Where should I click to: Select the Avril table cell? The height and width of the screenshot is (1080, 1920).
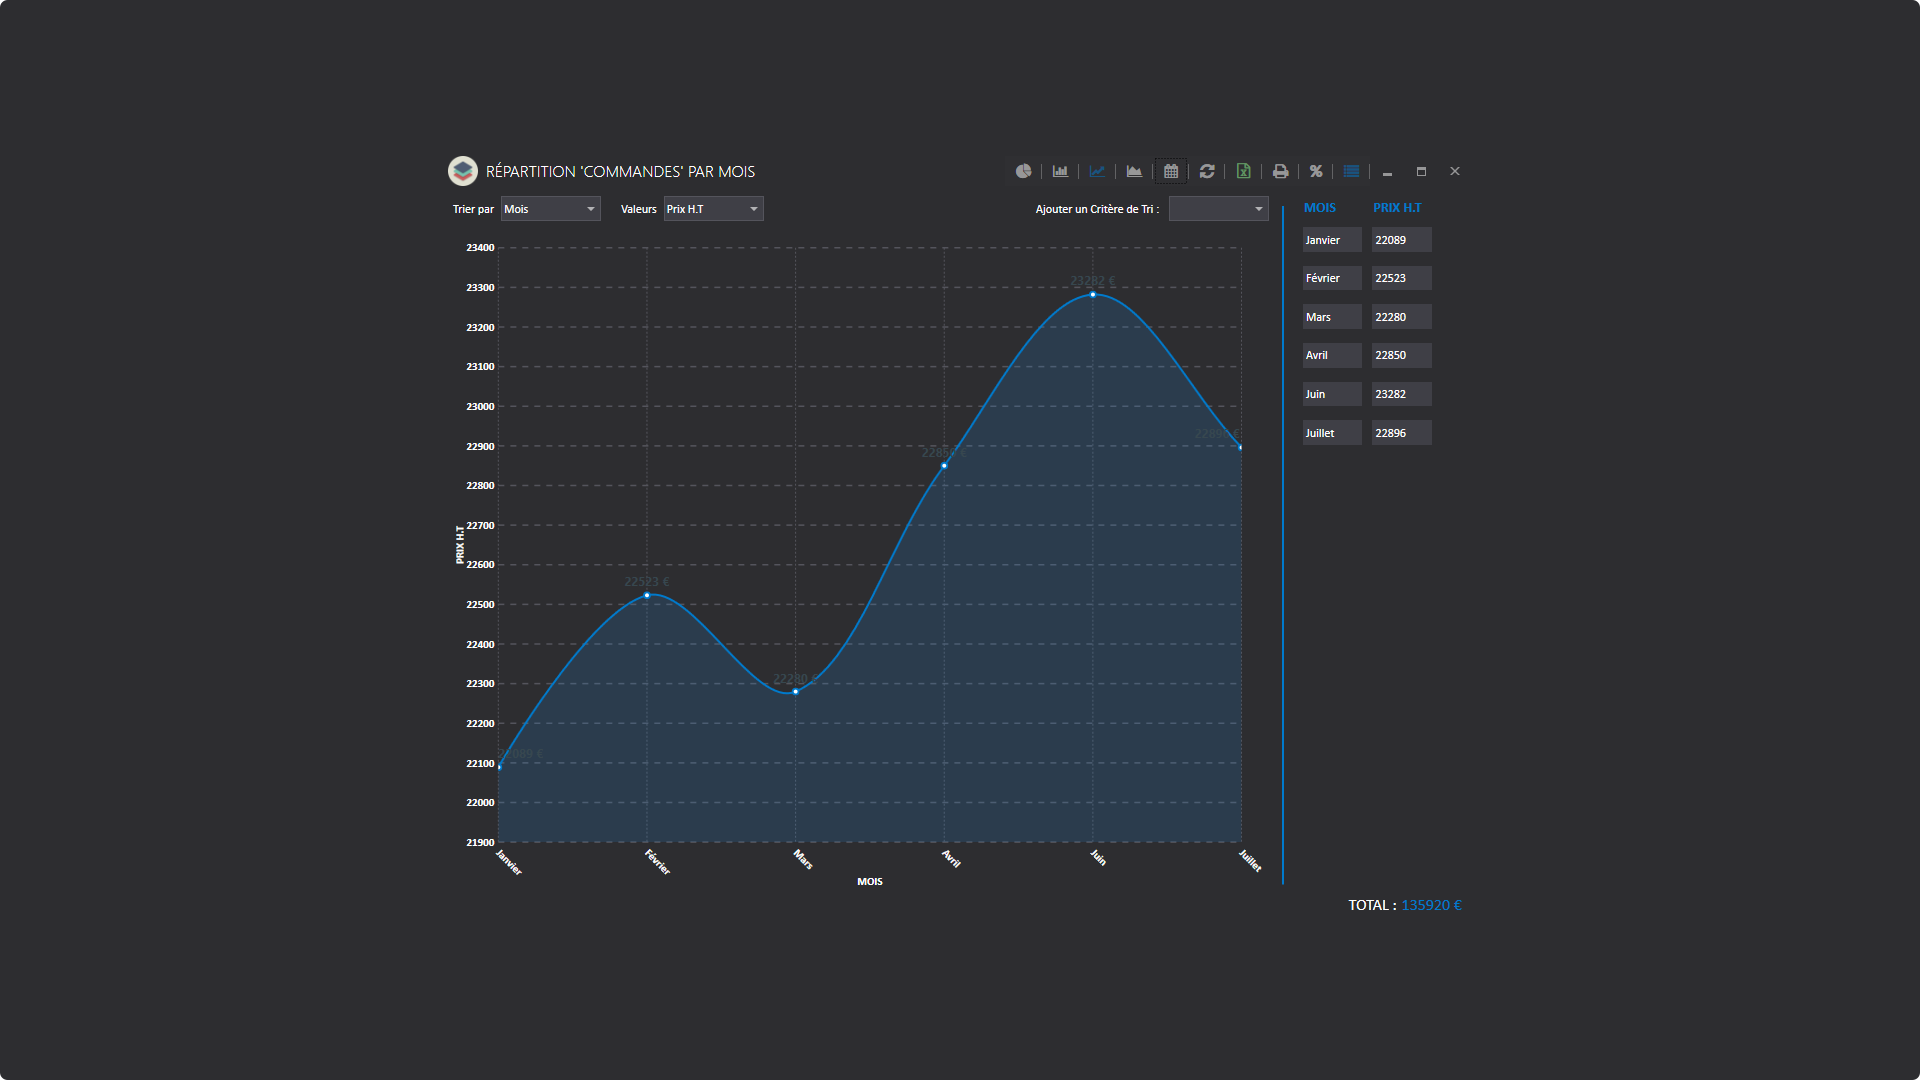1332,355
